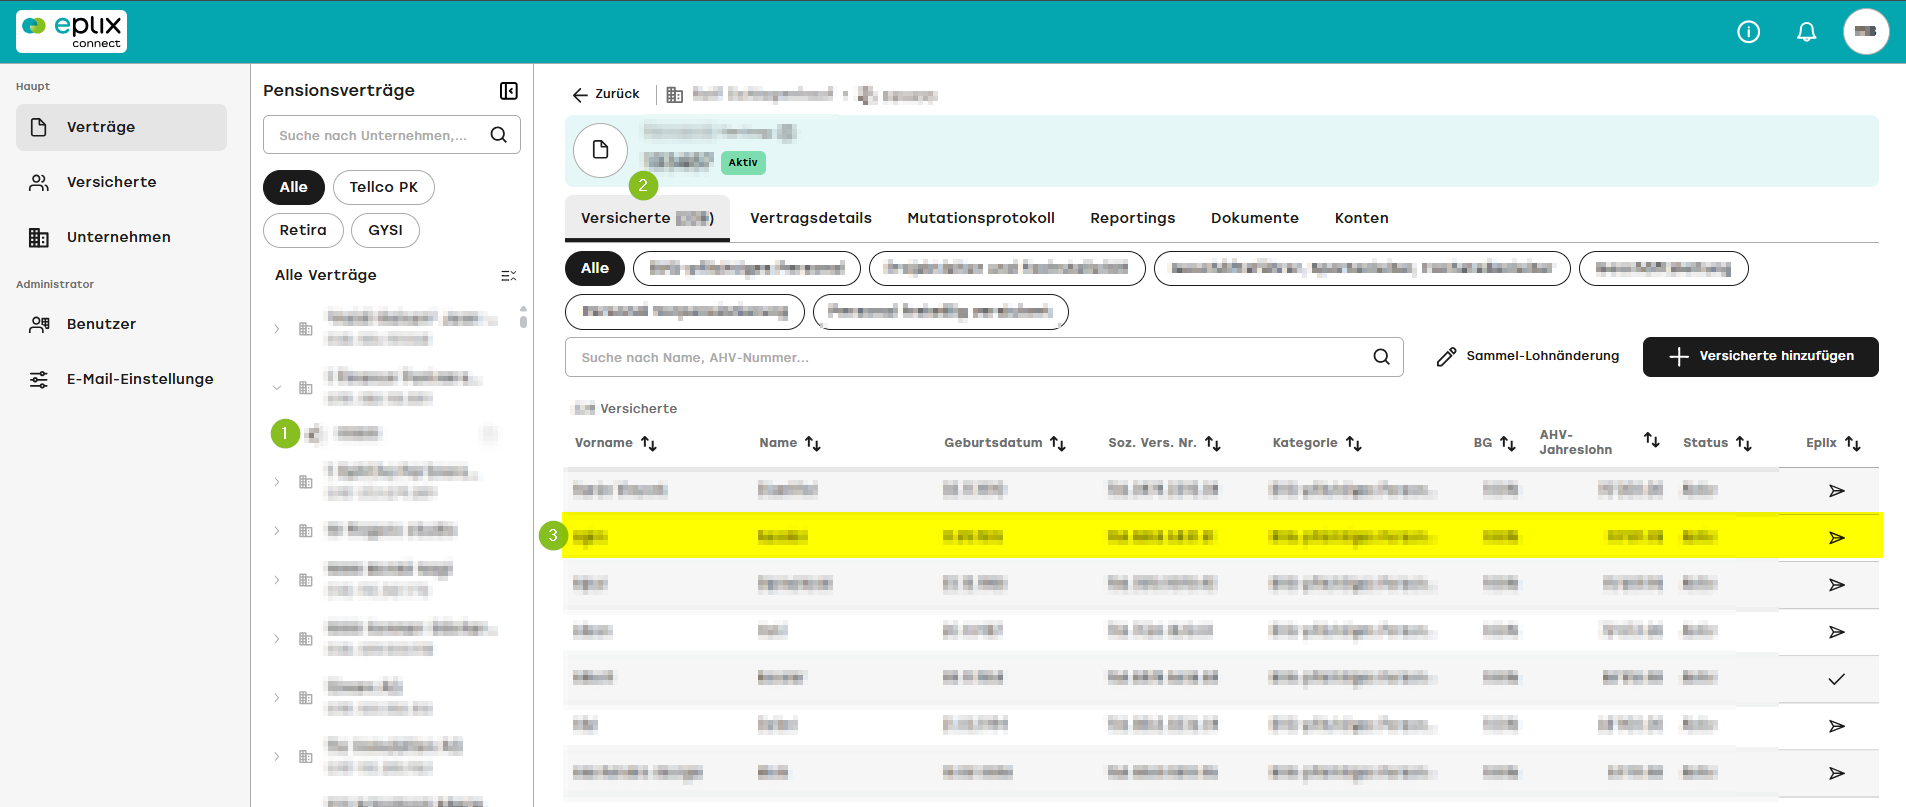
Task: Click the magnifier in the name search field
Action: coord(1381,357)
